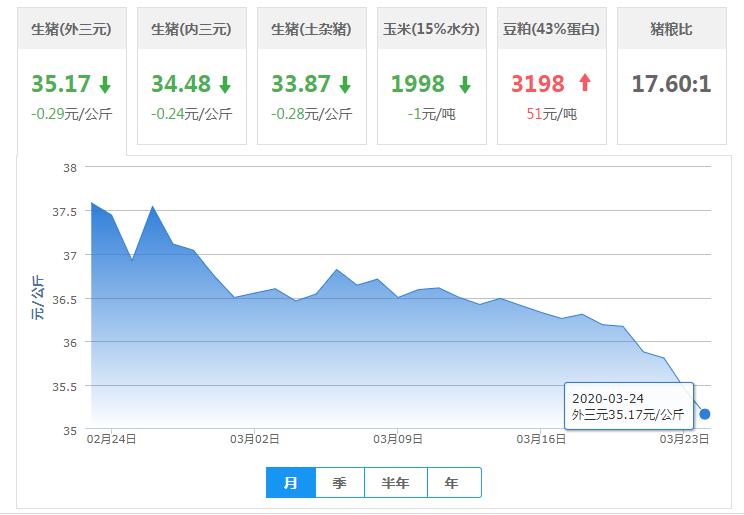This screenshot has height=515, width=744.
Task: Switch chart range to 季
Action: tap(340, 483)
